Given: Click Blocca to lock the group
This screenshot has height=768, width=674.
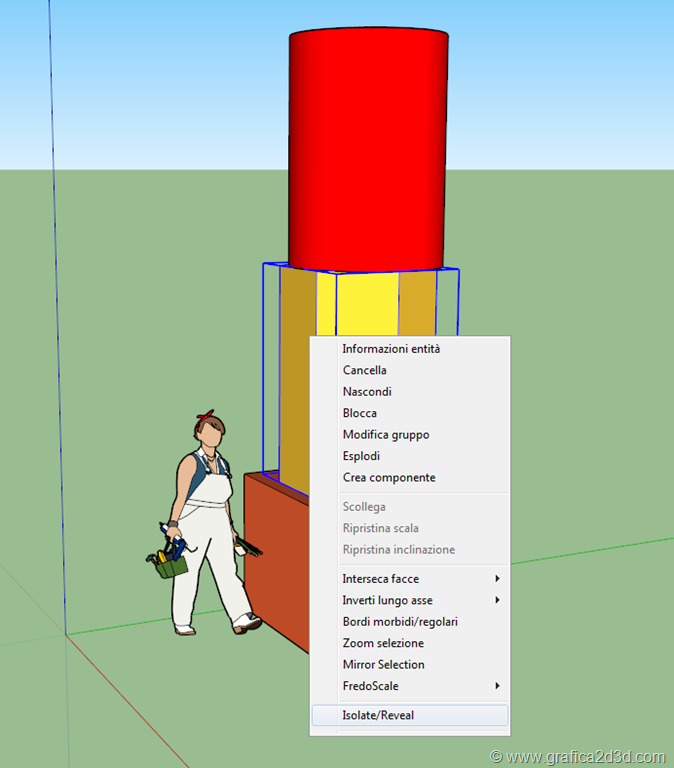Looking at the screenshot, I should 359,413.
